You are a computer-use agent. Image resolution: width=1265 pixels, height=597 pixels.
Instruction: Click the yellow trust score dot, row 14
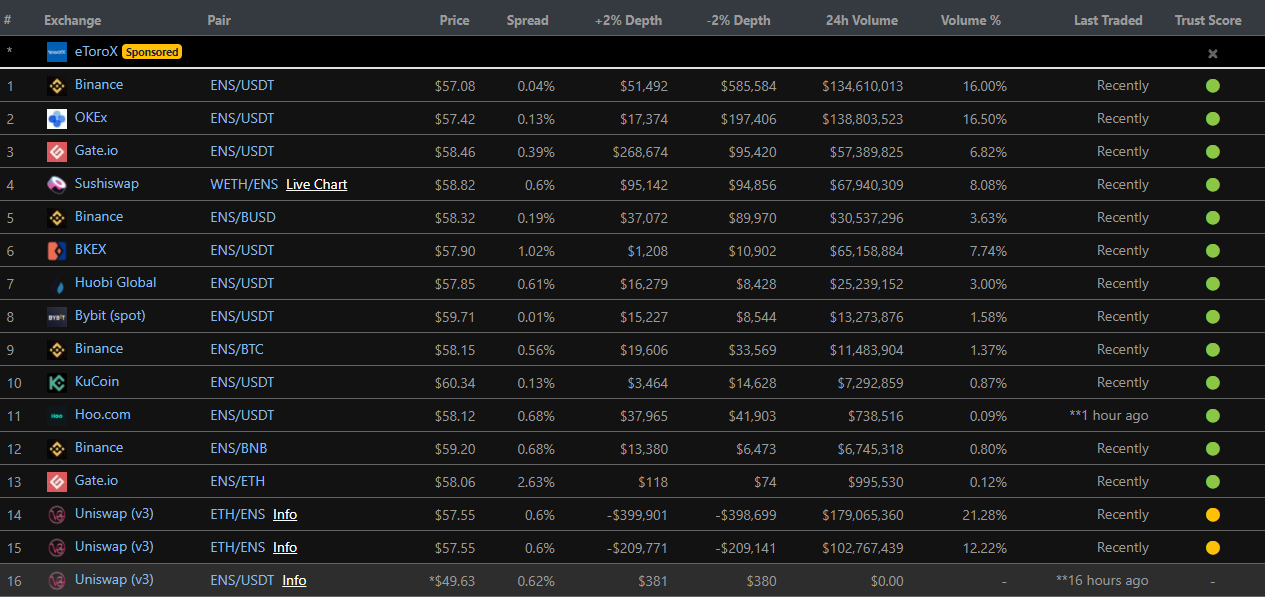point(1212,515)
